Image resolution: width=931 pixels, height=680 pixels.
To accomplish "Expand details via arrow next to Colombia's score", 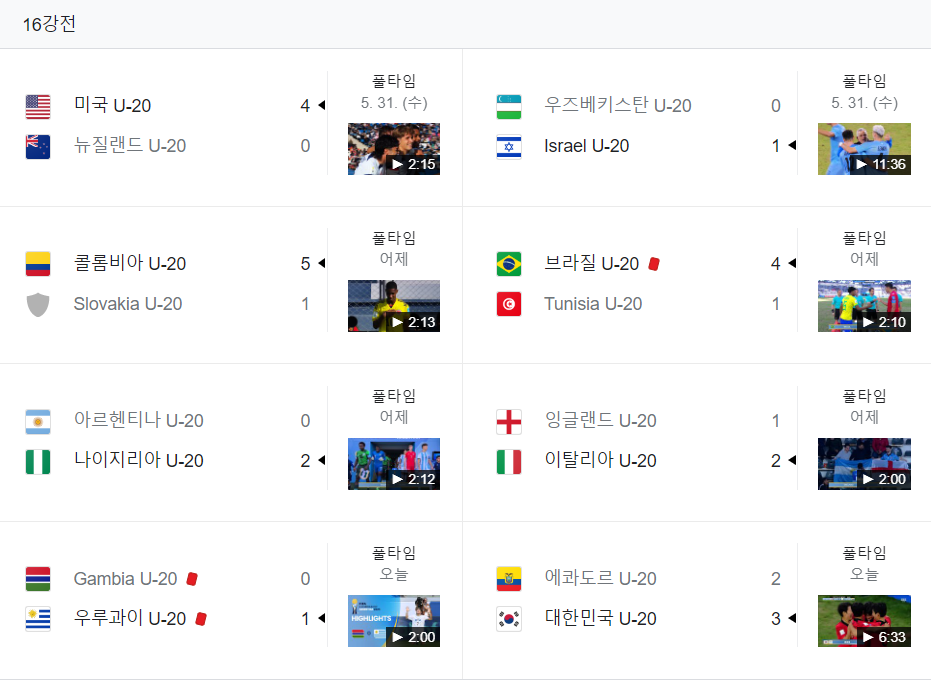I will (320, 263).
